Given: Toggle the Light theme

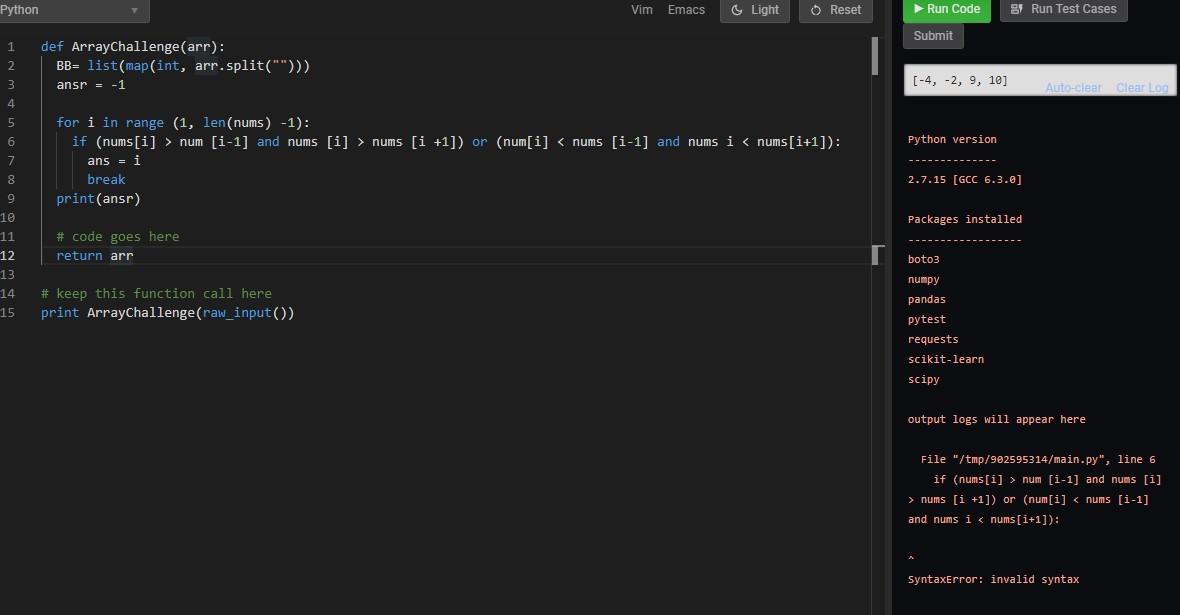Looking at the screenshot, I should point(755,10).
